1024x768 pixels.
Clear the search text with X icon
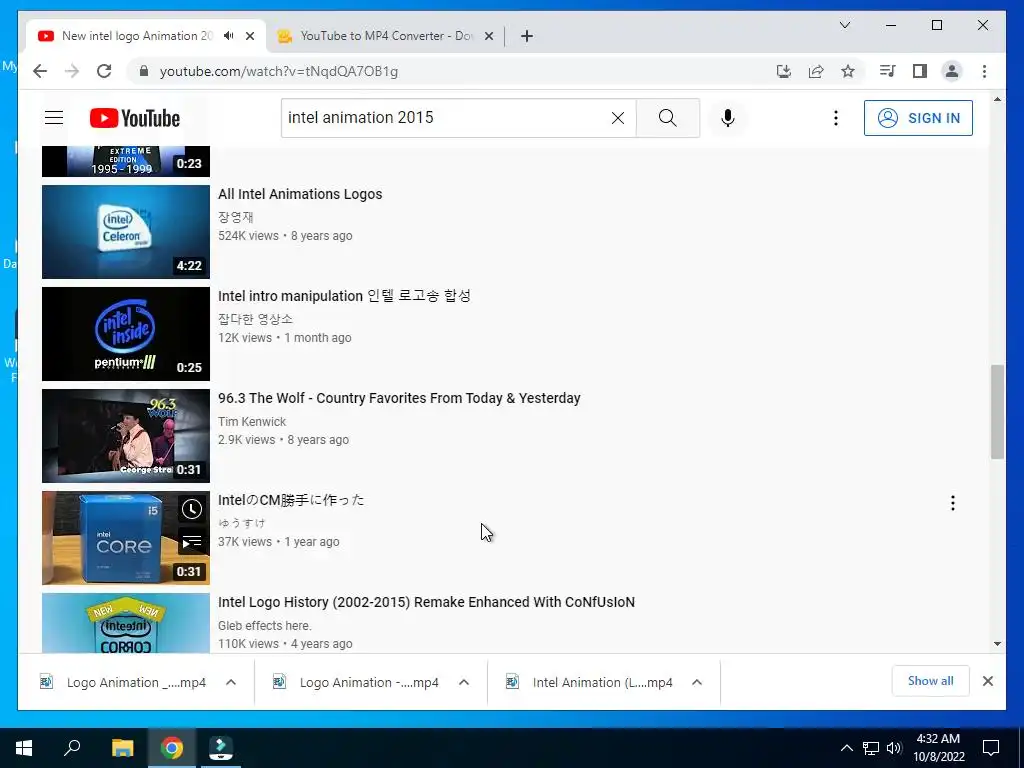pyautogui.click(x=618, y=118)
